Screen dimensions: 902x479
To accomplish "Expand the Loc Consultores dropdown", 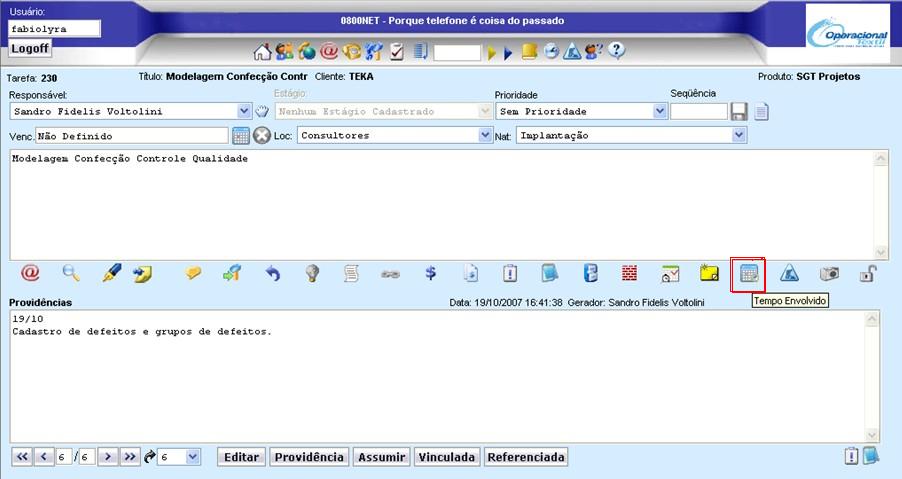I will coord(485,135).
